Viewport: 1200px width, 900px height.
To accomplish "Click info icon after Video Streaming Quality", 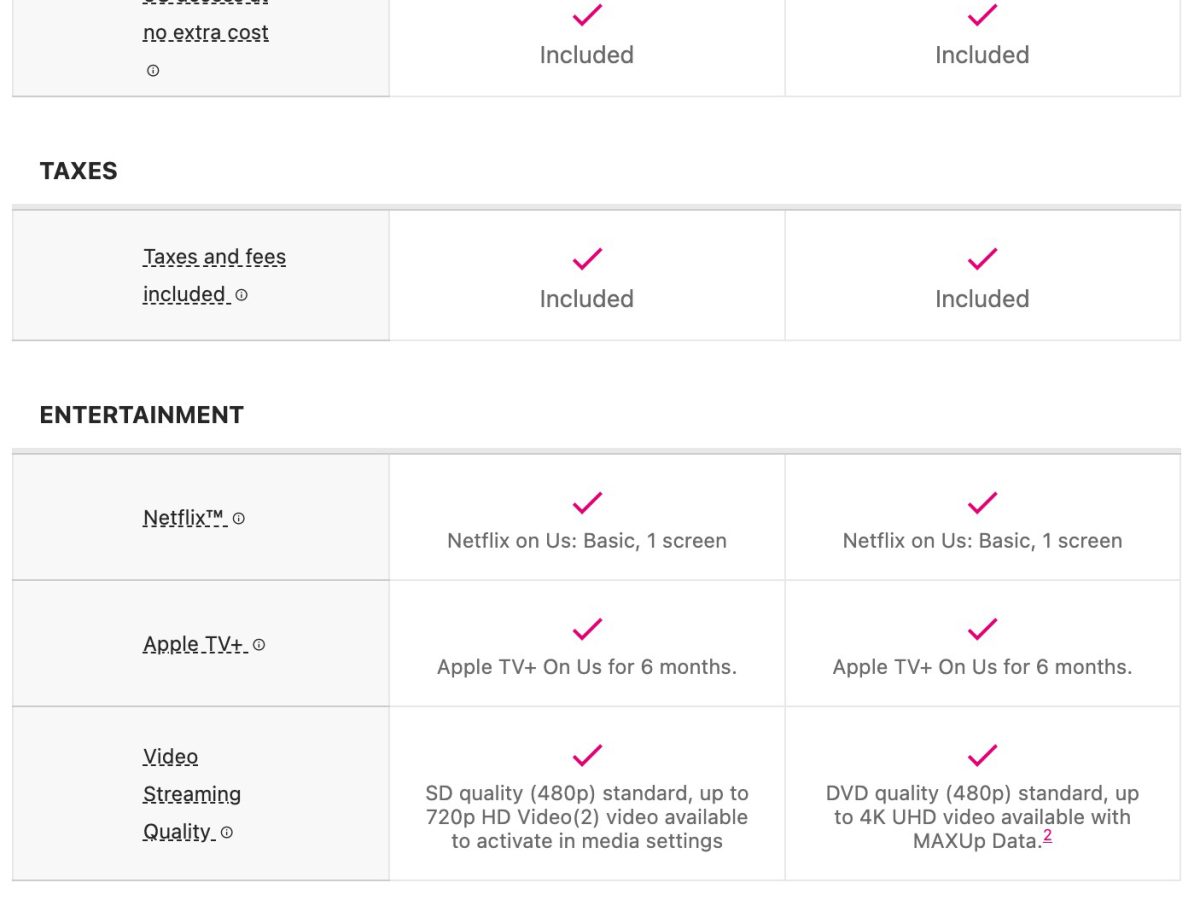I will coord(227,832).
